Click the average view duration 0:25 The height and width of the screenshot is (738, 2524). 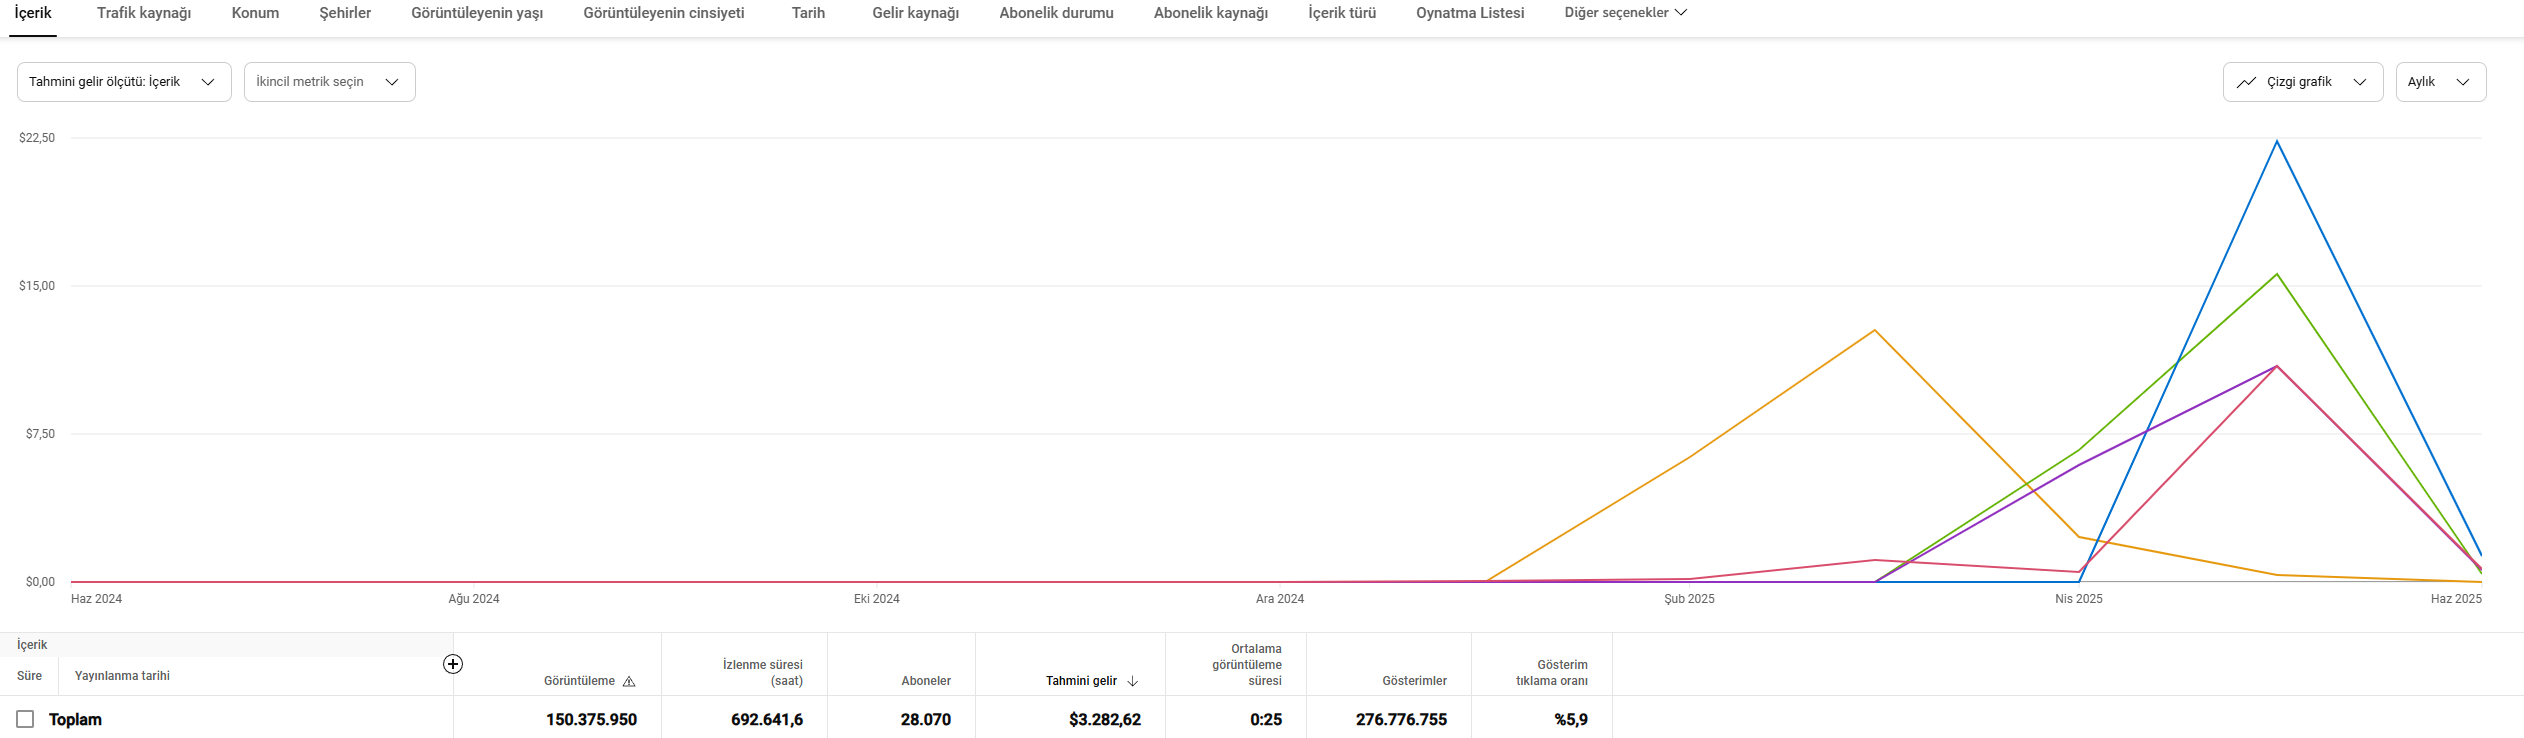click(1266, 720)
